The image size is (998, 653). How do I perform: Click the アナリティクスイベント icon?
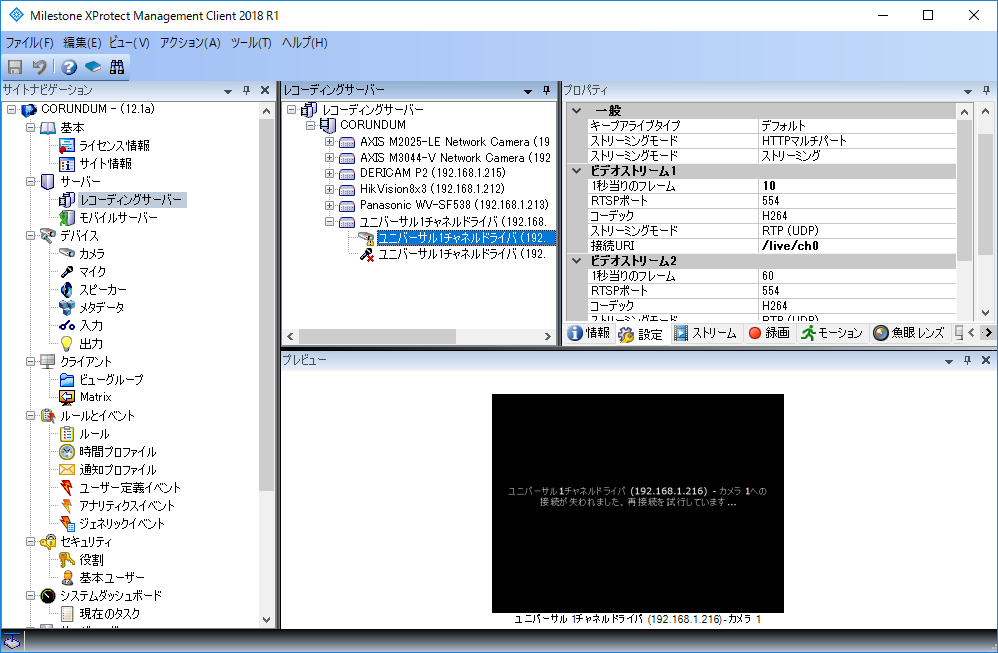pyautogui.click(x=67, y=505)
